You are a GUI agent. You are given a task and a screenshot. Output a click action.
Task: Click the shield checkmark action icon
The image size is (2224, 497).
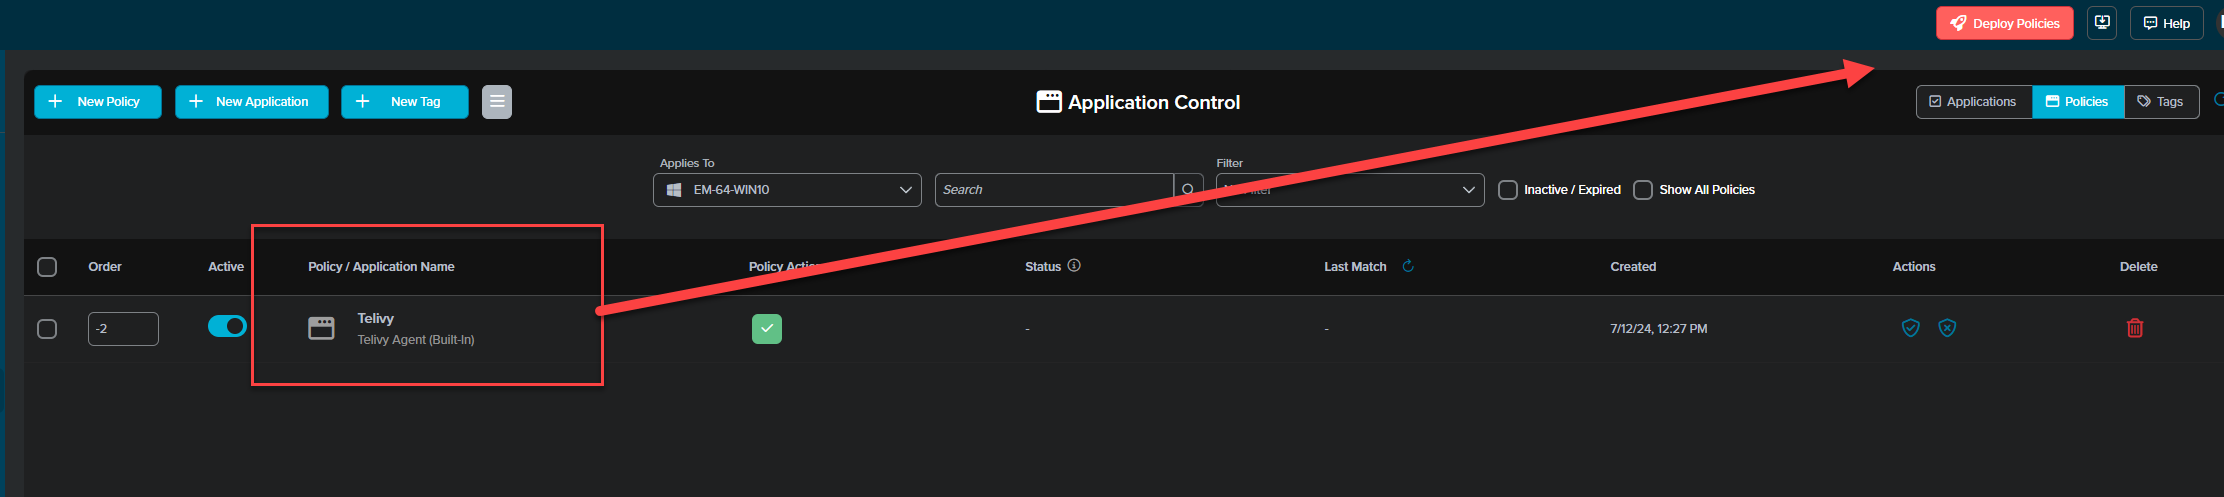click(1911, 328)
